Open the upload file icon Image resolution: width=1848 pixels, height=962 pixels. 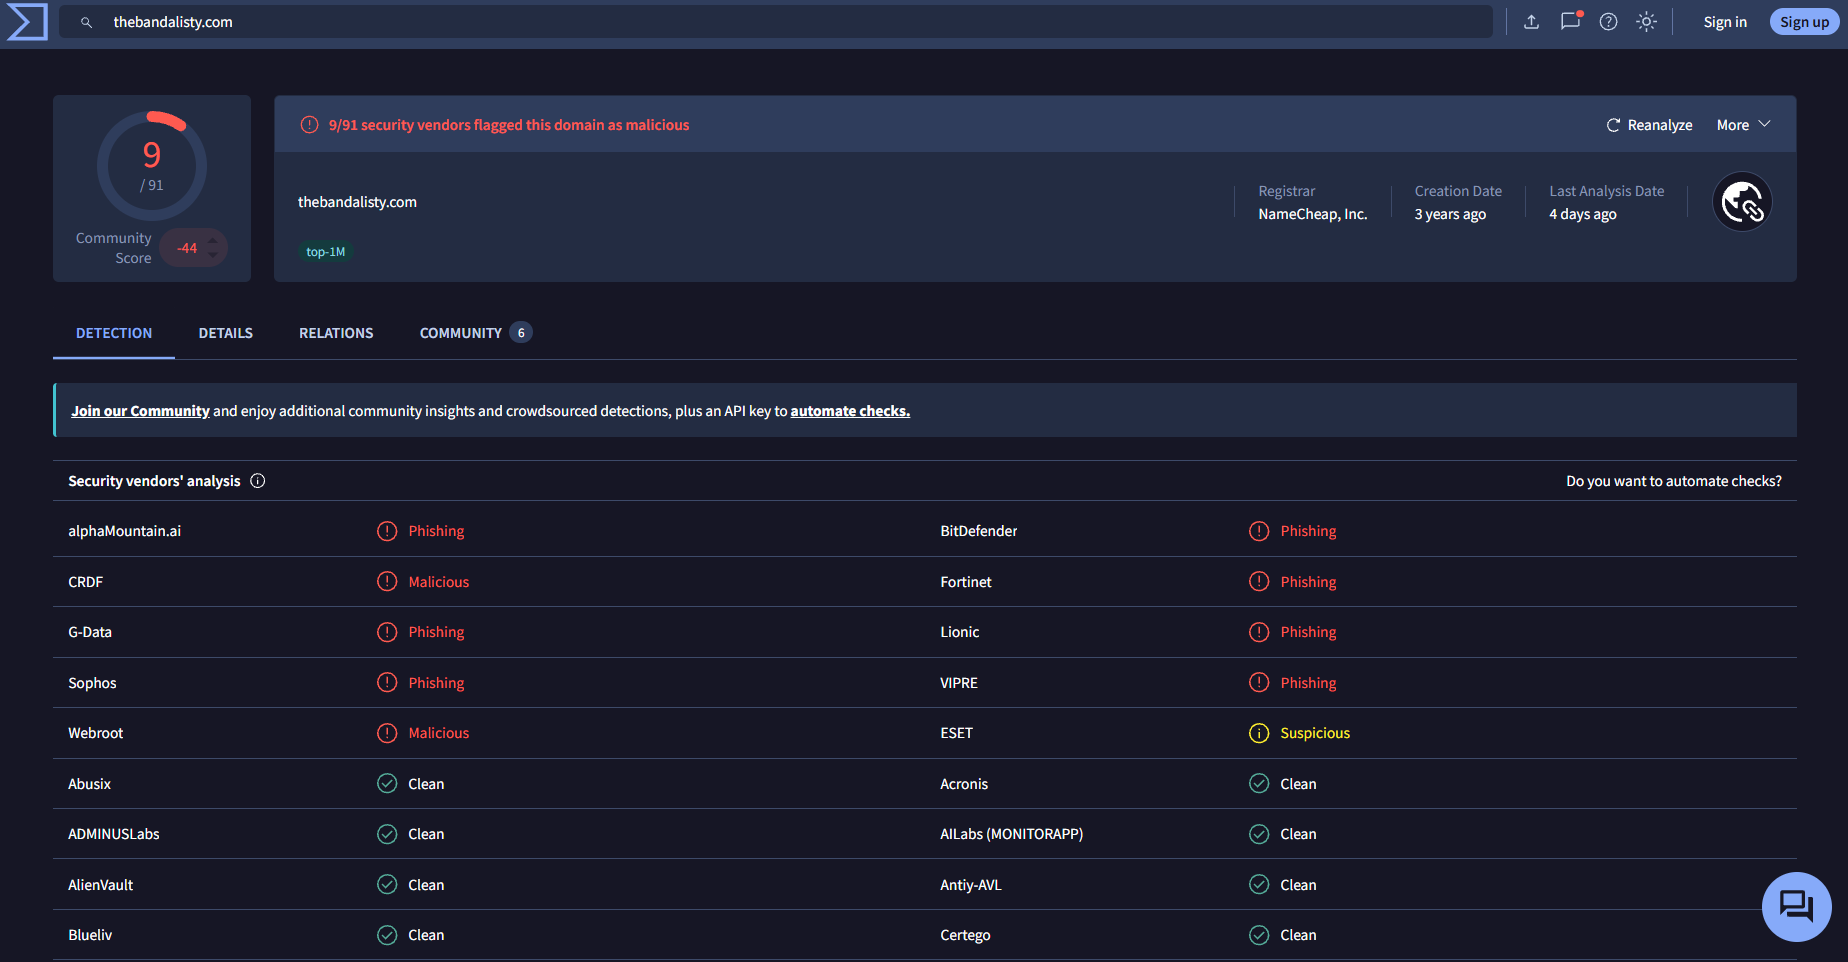(x=1531, y=22)
